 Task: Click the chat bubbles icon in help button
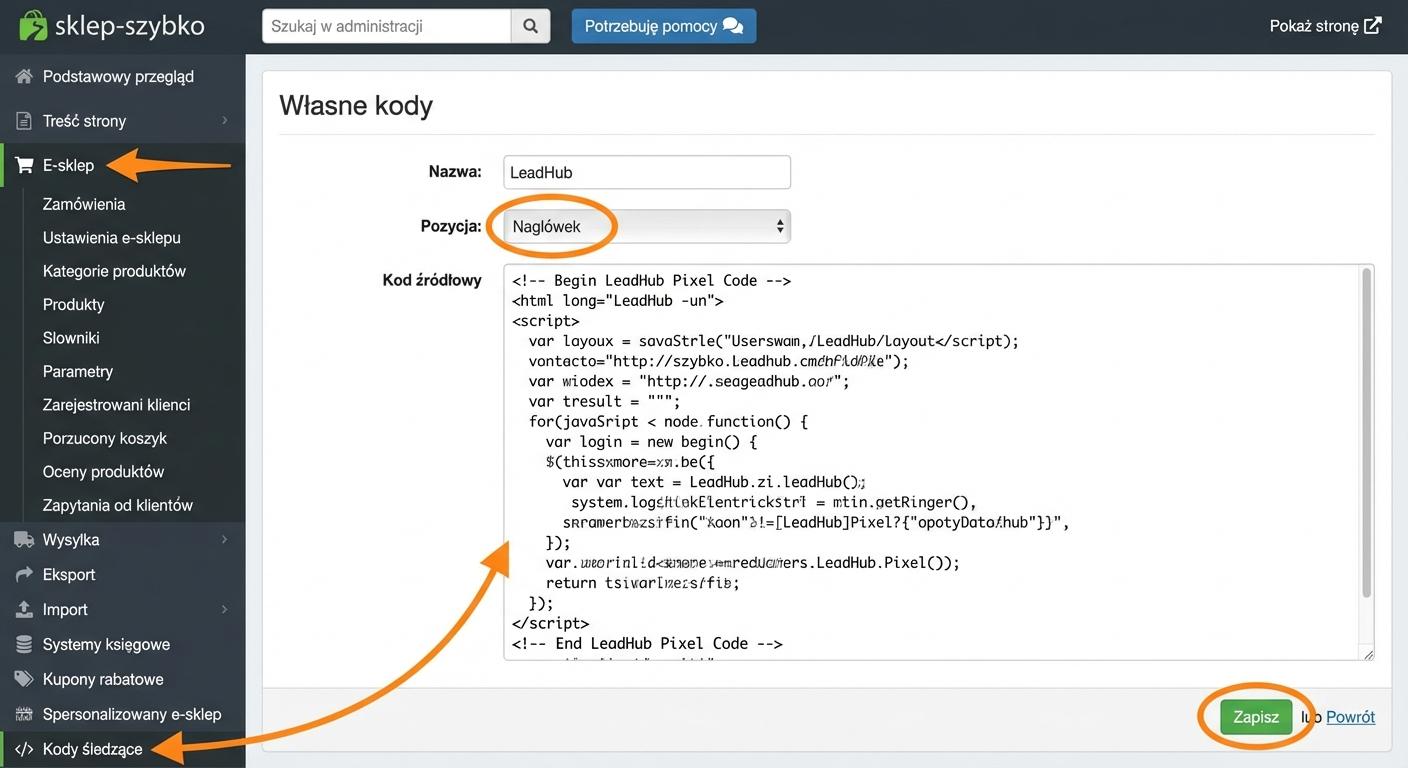733,26
